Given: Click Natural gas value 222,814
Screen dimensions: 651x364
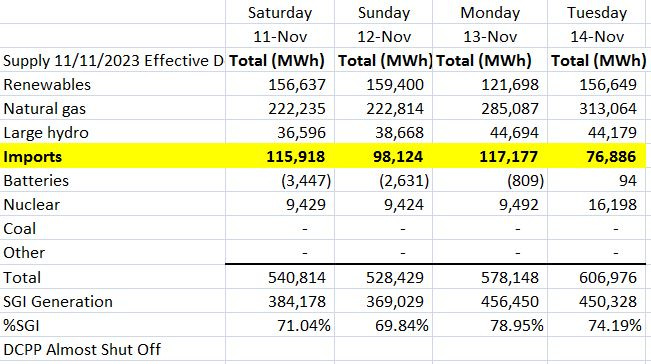Looking at the screenshot, I should point(395,108).
